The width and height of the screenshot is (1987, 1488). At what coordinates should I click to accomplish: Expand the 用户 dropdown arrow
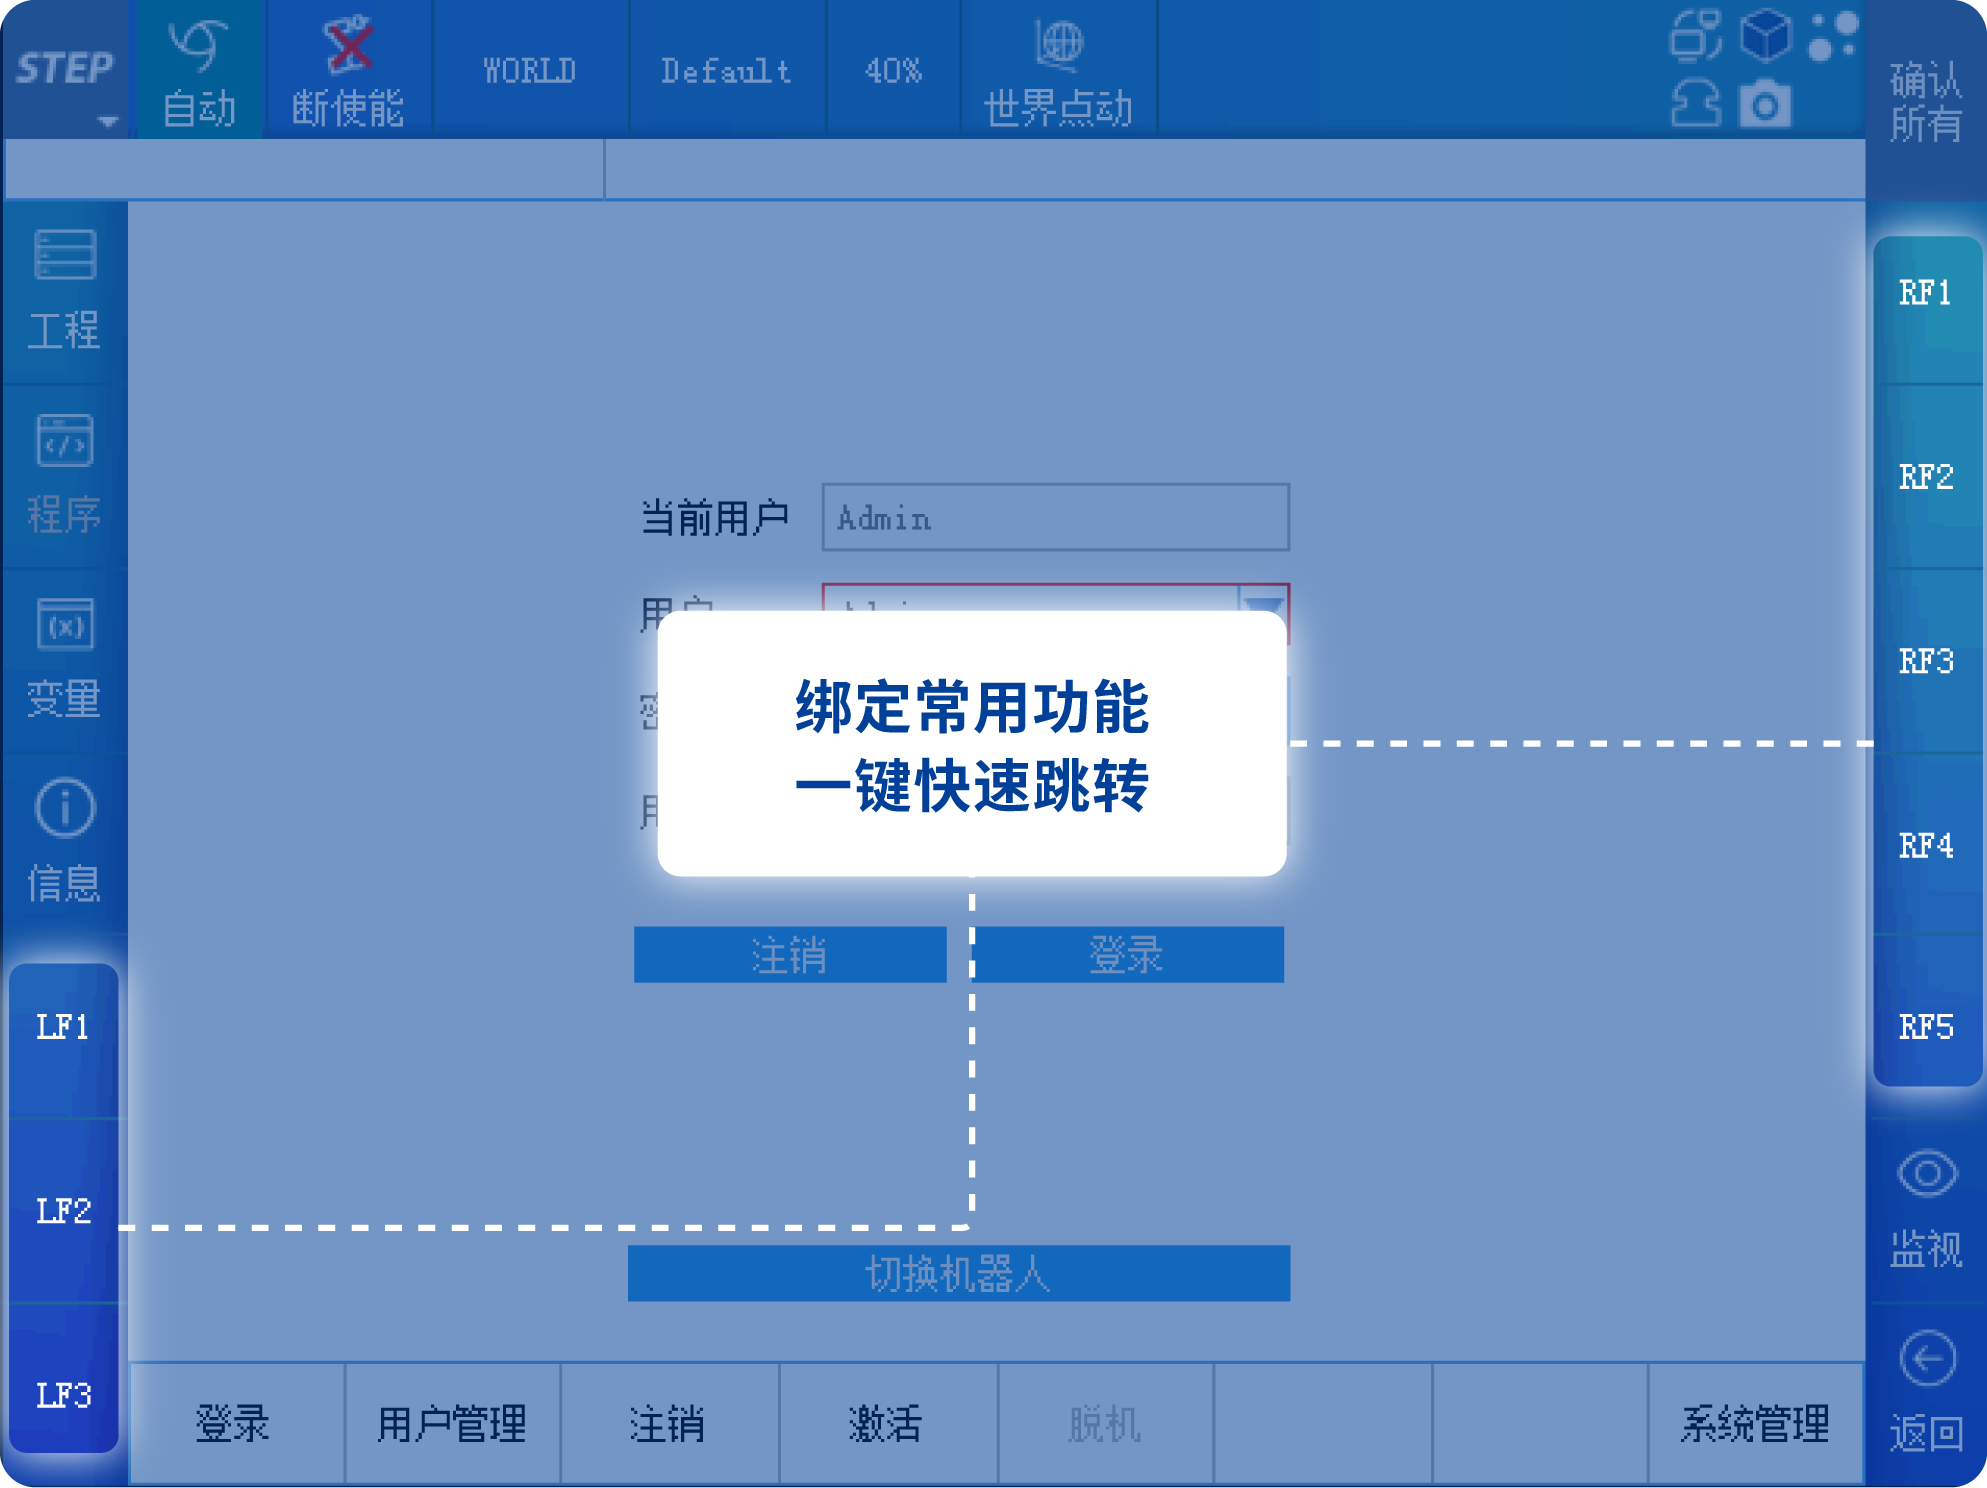pyautogui.click(x=1264, y=599)
